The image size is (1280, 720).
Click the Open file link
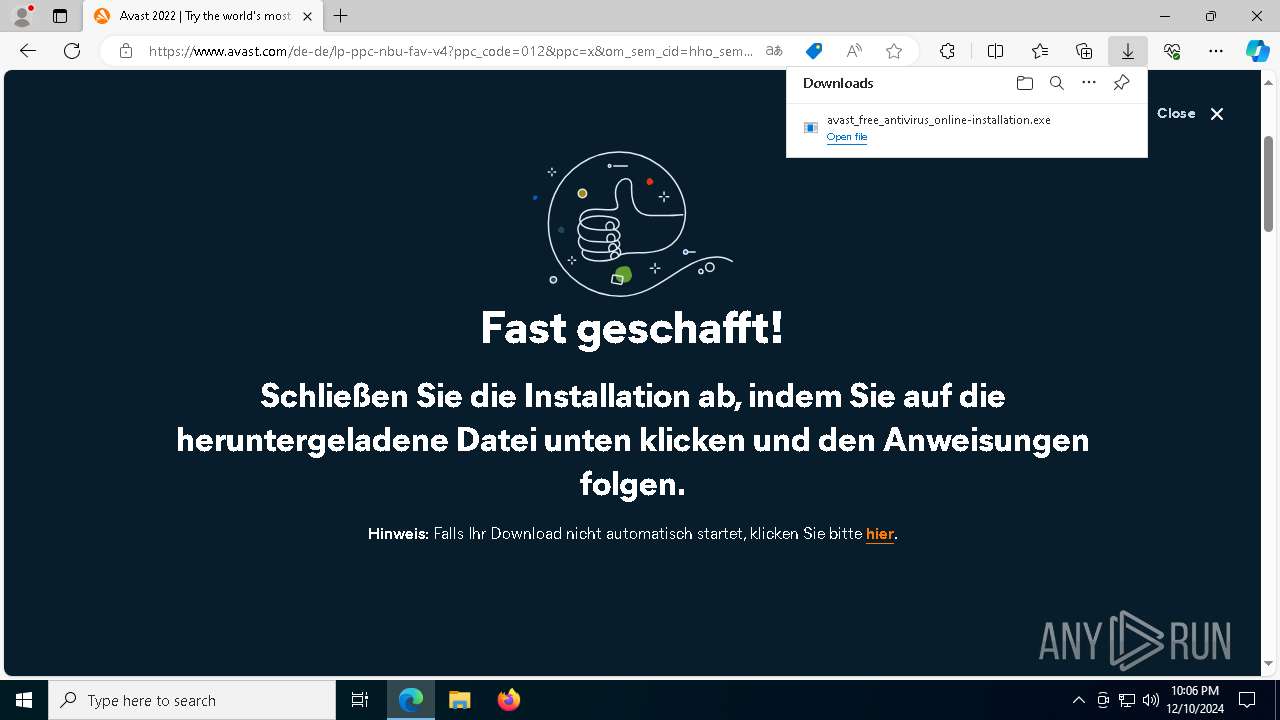pyautogui.click(x=847, y=137)
